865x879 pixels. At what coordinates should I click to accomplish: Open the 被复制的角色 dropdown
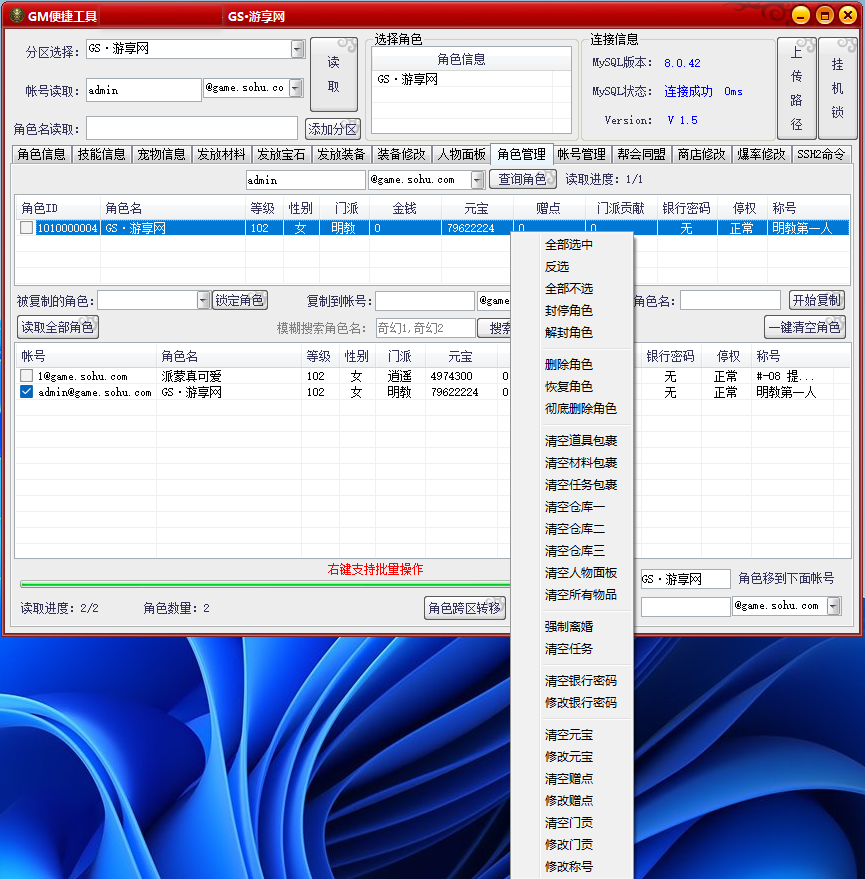204,300
